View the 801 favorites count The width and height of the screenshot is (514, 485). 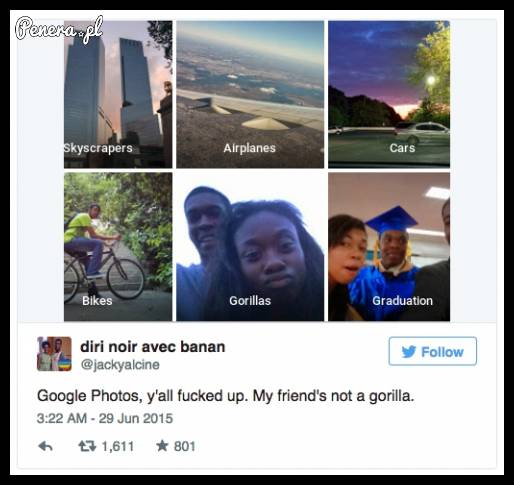pos(184,446)
